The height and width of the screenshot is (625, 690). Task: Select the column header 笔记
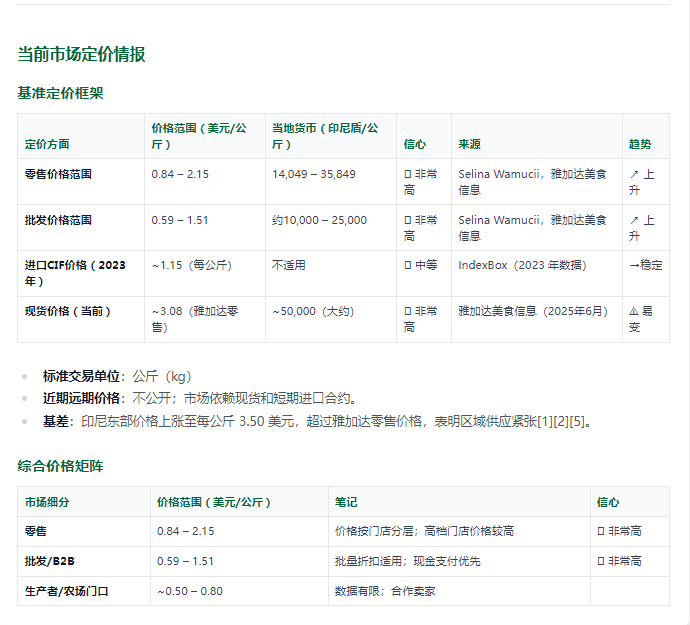pos(346,502)
